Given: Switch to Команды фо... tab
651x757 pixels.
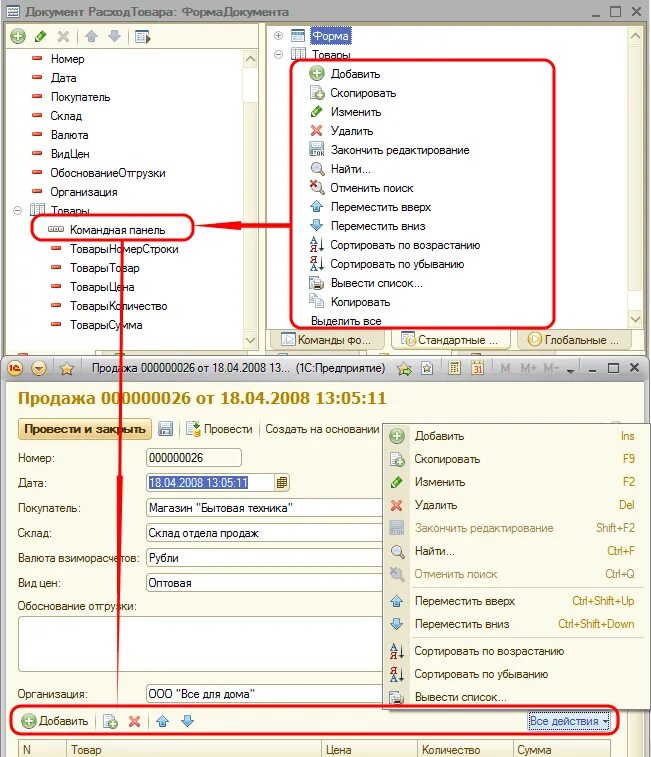Looking at the screenshot, I should pyautogui.click(x=327, y=340).
